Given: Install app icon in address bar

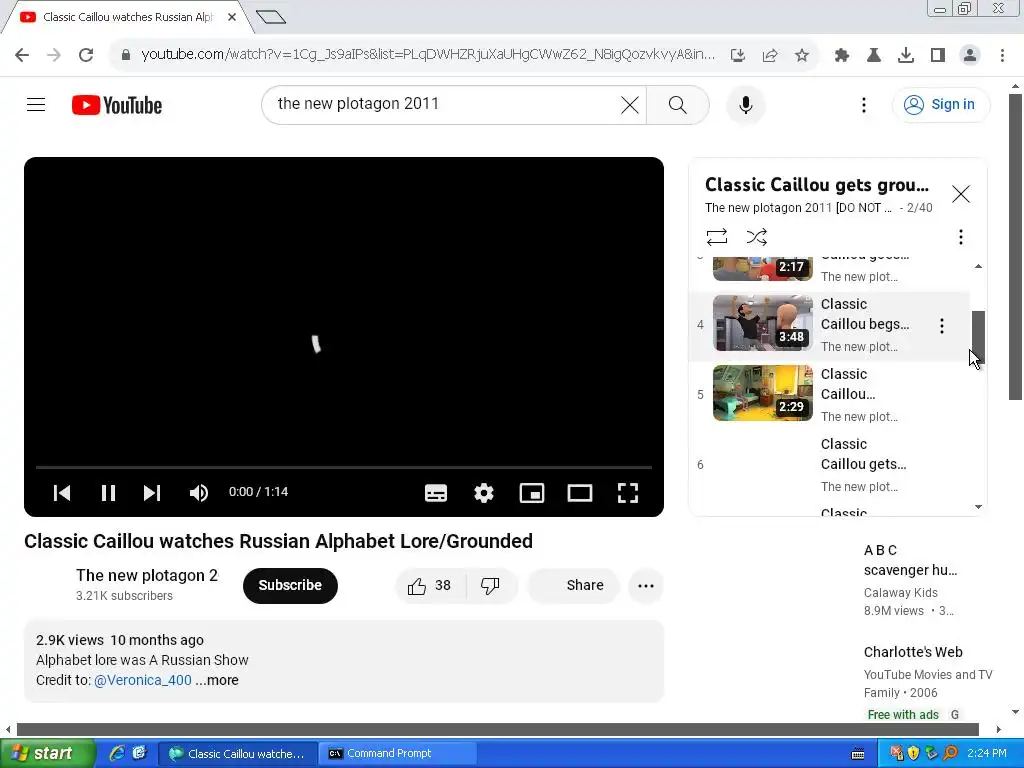Looking at the screenshot, I should 738,56.
